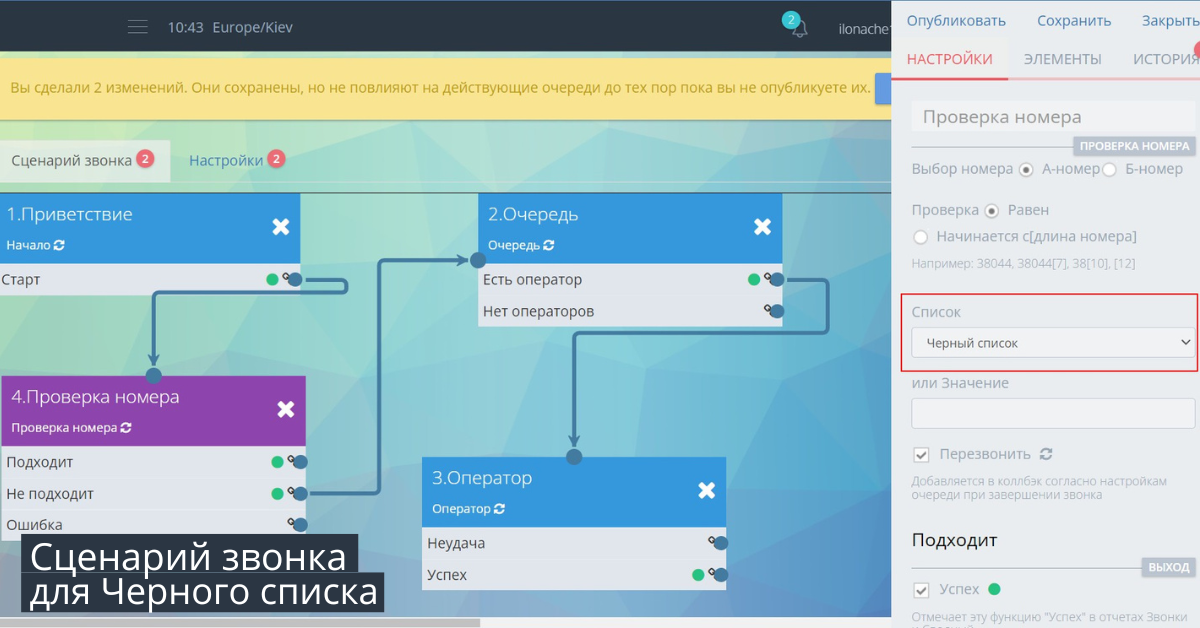Choose the Начинается с radio option

click(921, 237)
